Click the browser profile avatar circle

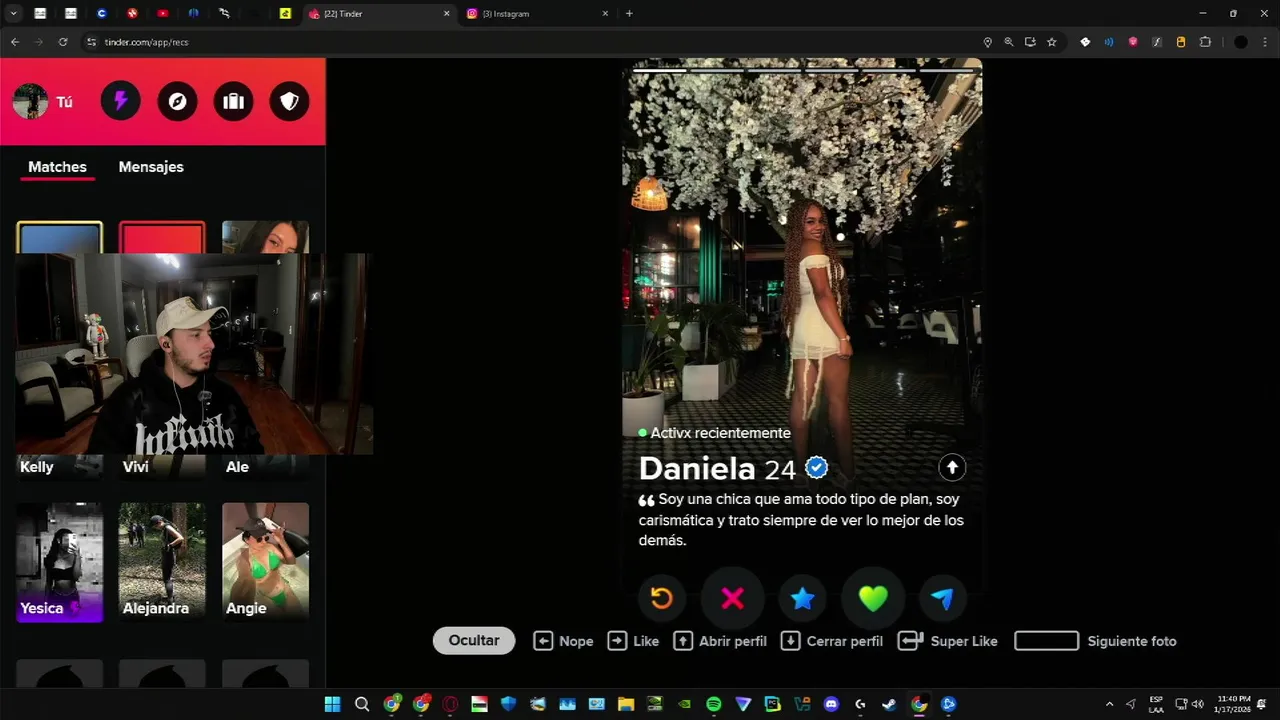click(x=1241, y=42)
